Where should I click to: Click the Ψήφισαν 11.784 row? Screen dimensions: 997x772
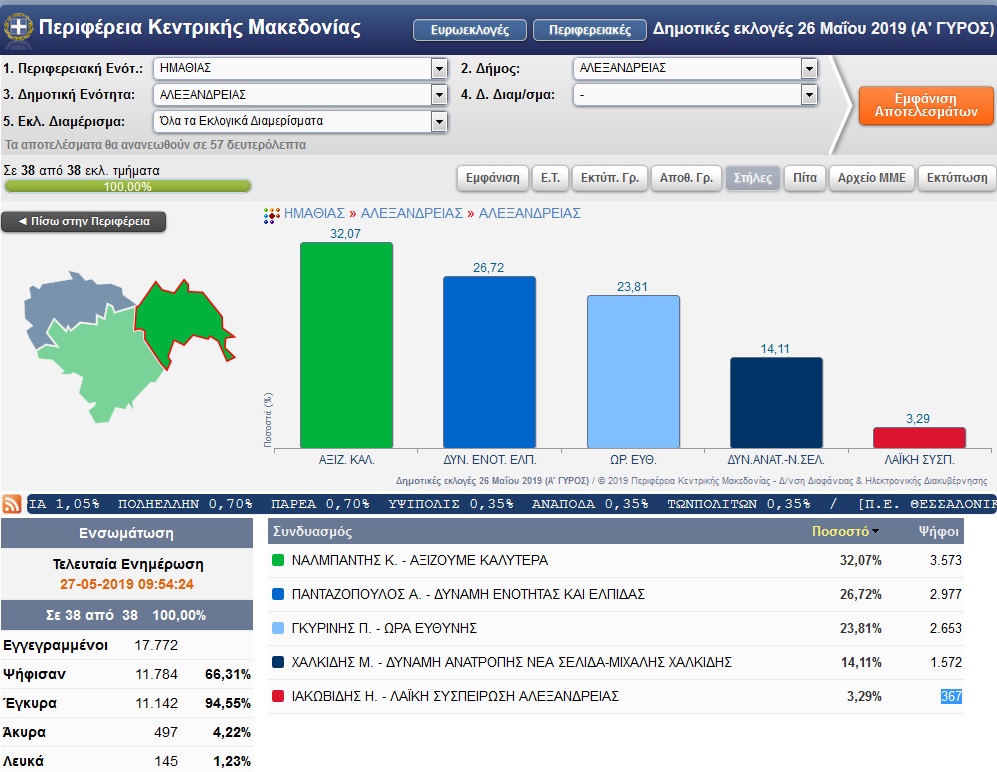coord(127,674)
